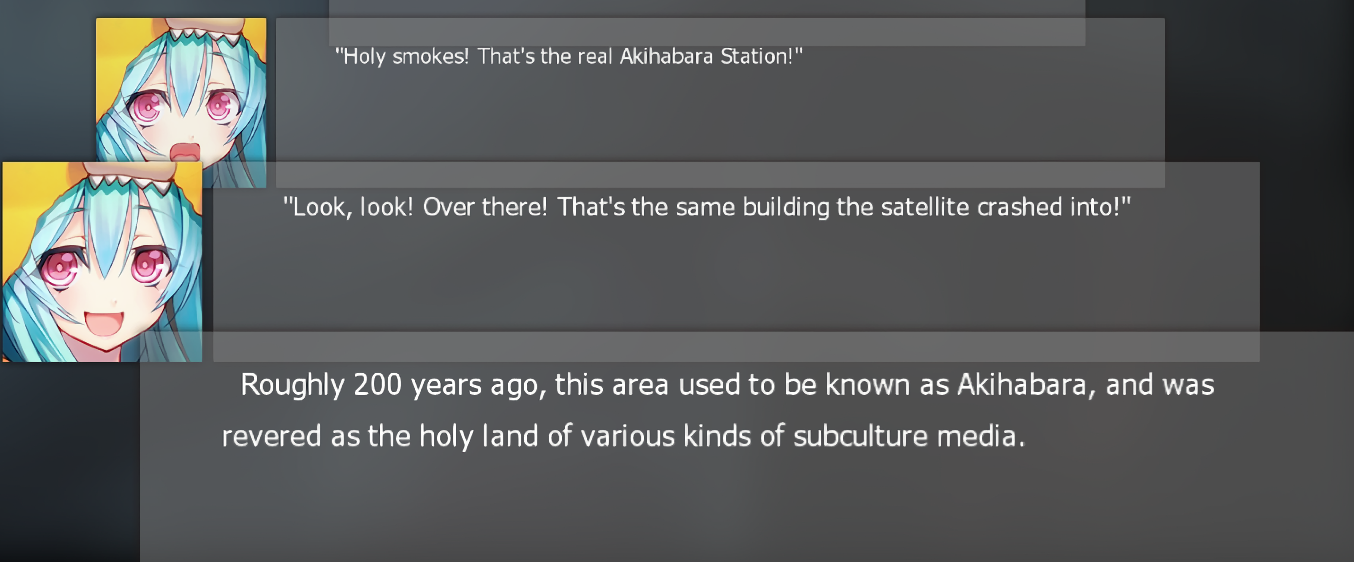
Task: Click the open mouth on the surprised portrait
Action: tap(185, 151)
